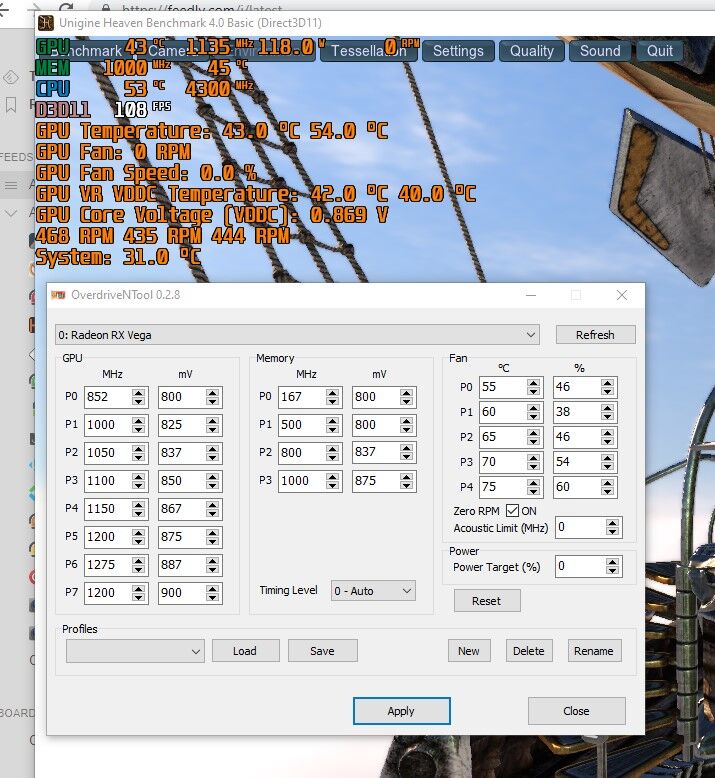Image resolution: width=715 pixels, height=778 pixels.
Task: Open Settings in the Heaven Benchmark menu
Action: pyautogui.click(x=457, y=51)
